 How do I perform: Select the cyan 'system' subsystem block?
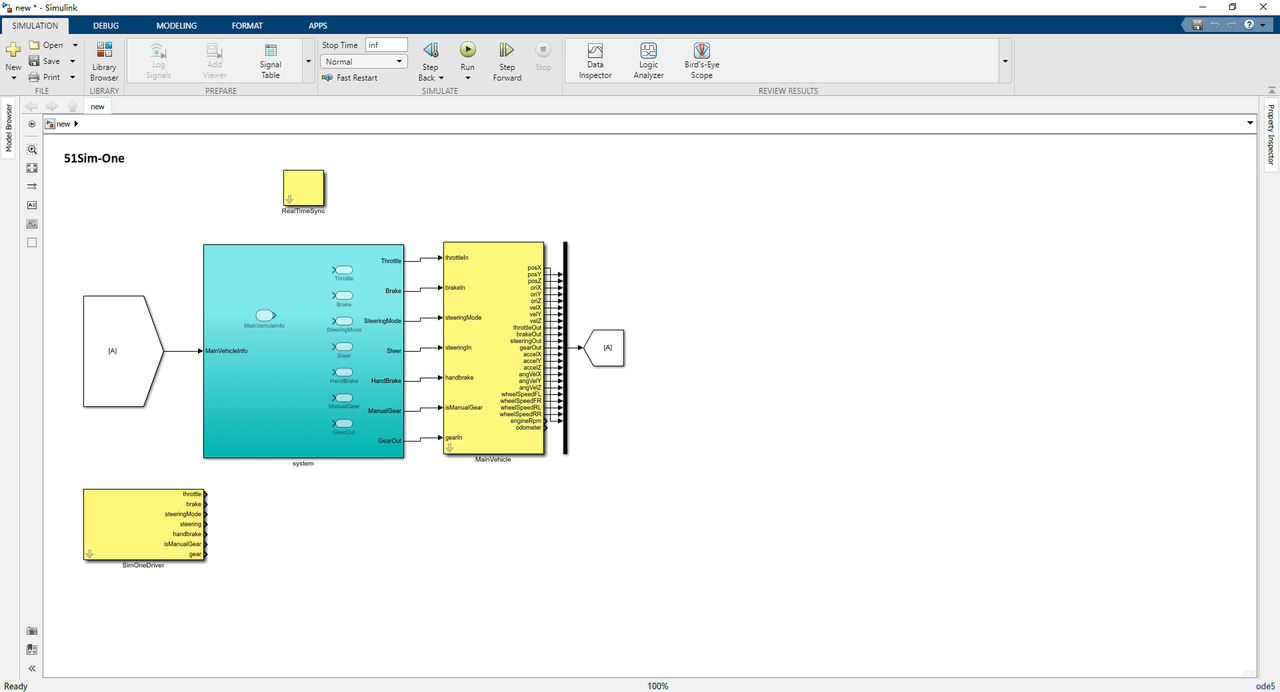click(x=304, y=351)
